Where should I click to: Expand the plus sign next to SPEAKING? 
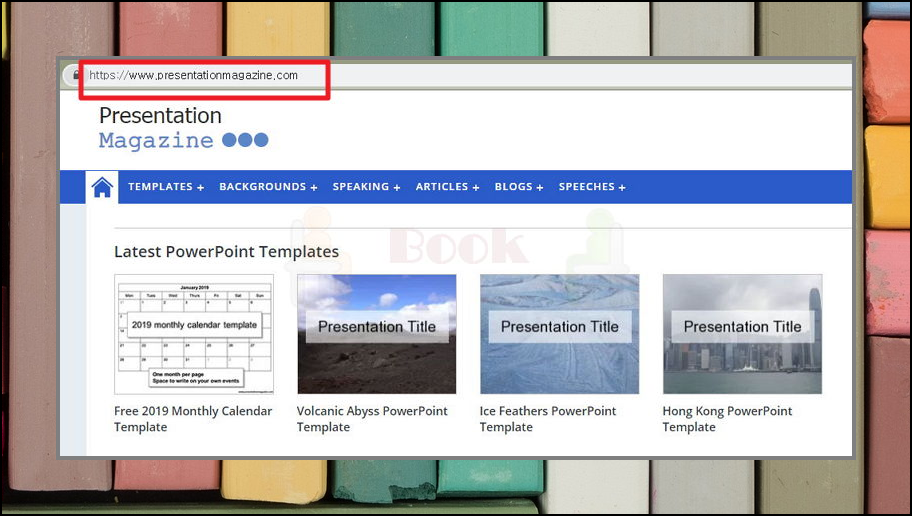coord(397,188)
